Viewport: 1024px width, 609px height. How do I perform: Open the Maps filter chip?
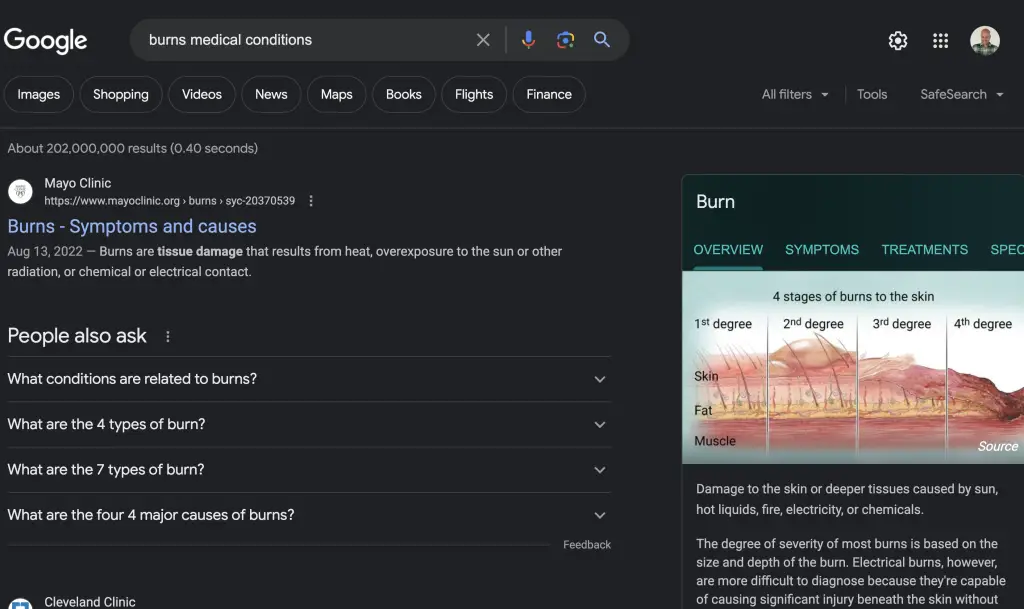(336, 95)
